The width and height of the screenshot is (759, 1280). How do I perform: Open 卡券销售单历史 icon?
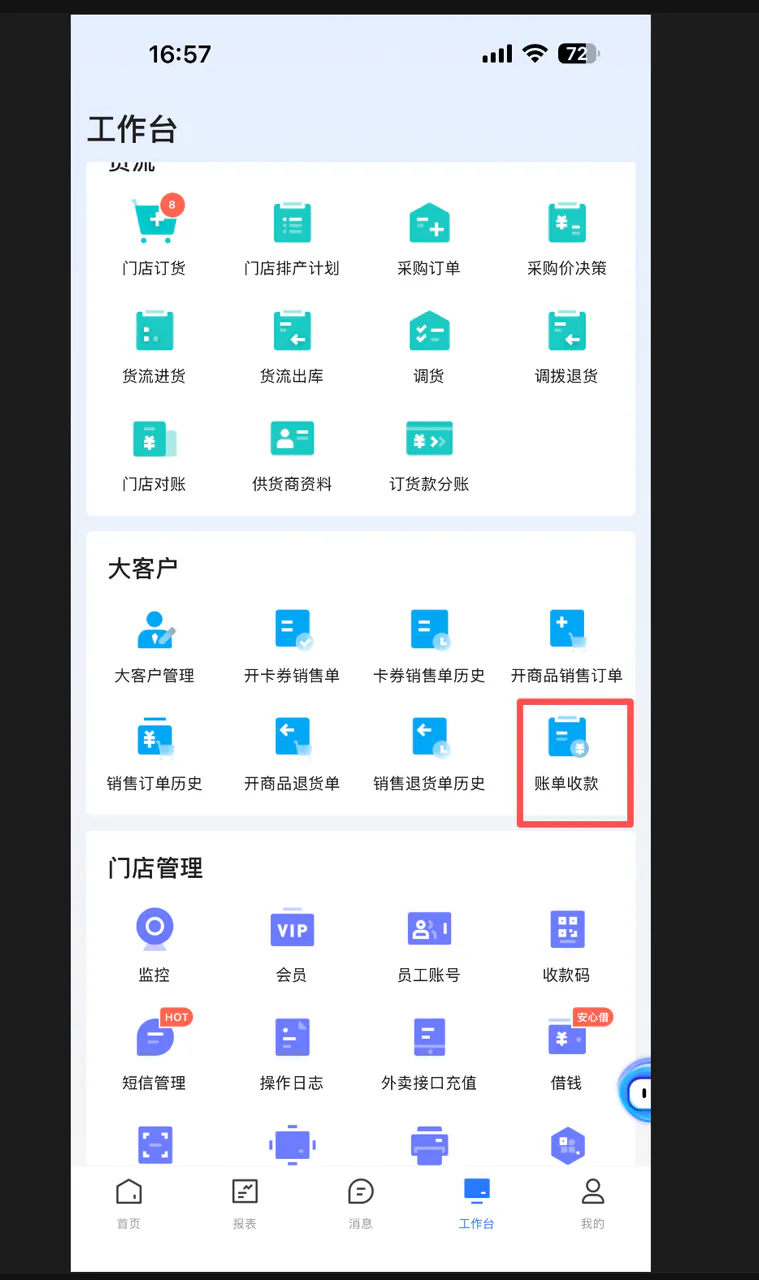coord(429,629)
